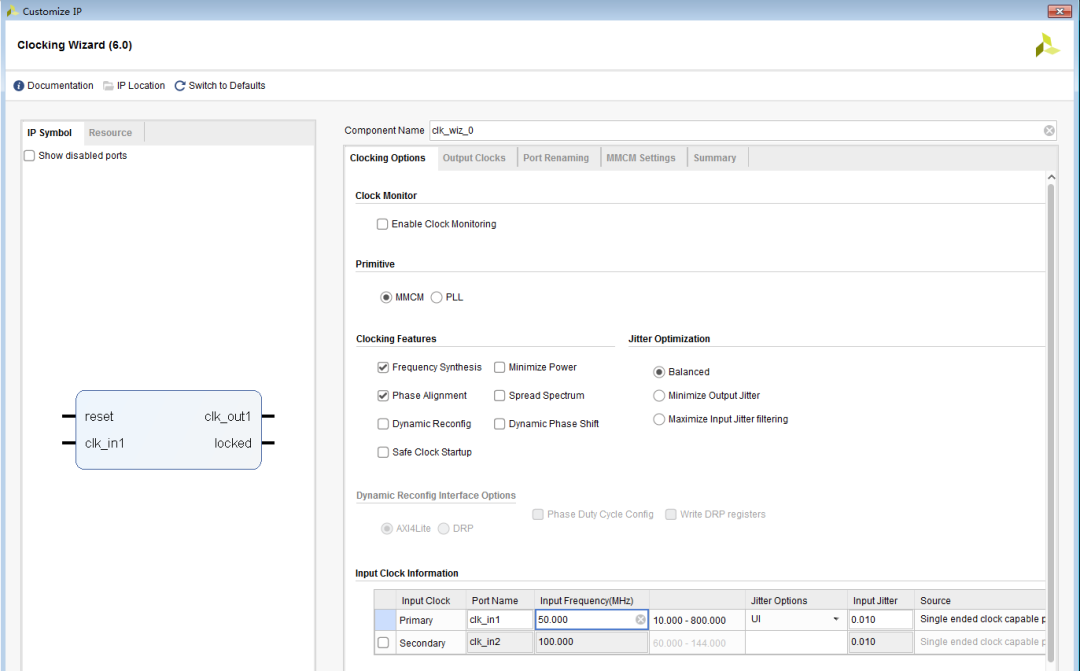
Task: Clear the Input Frequency value with its X icon
Action: (x=641, y=619)
